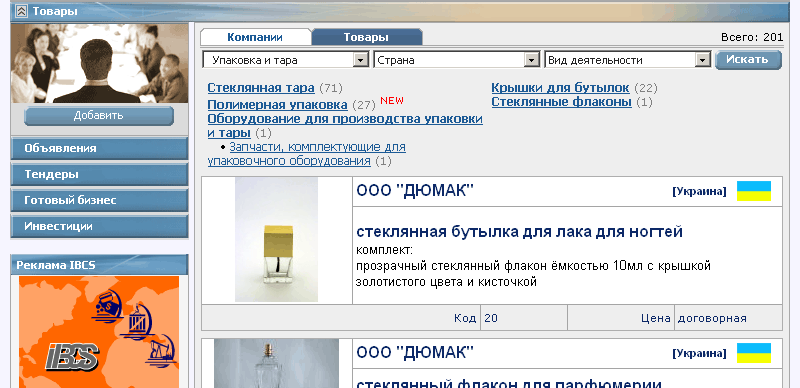Open the Объявления menu section

coord(99,149)
